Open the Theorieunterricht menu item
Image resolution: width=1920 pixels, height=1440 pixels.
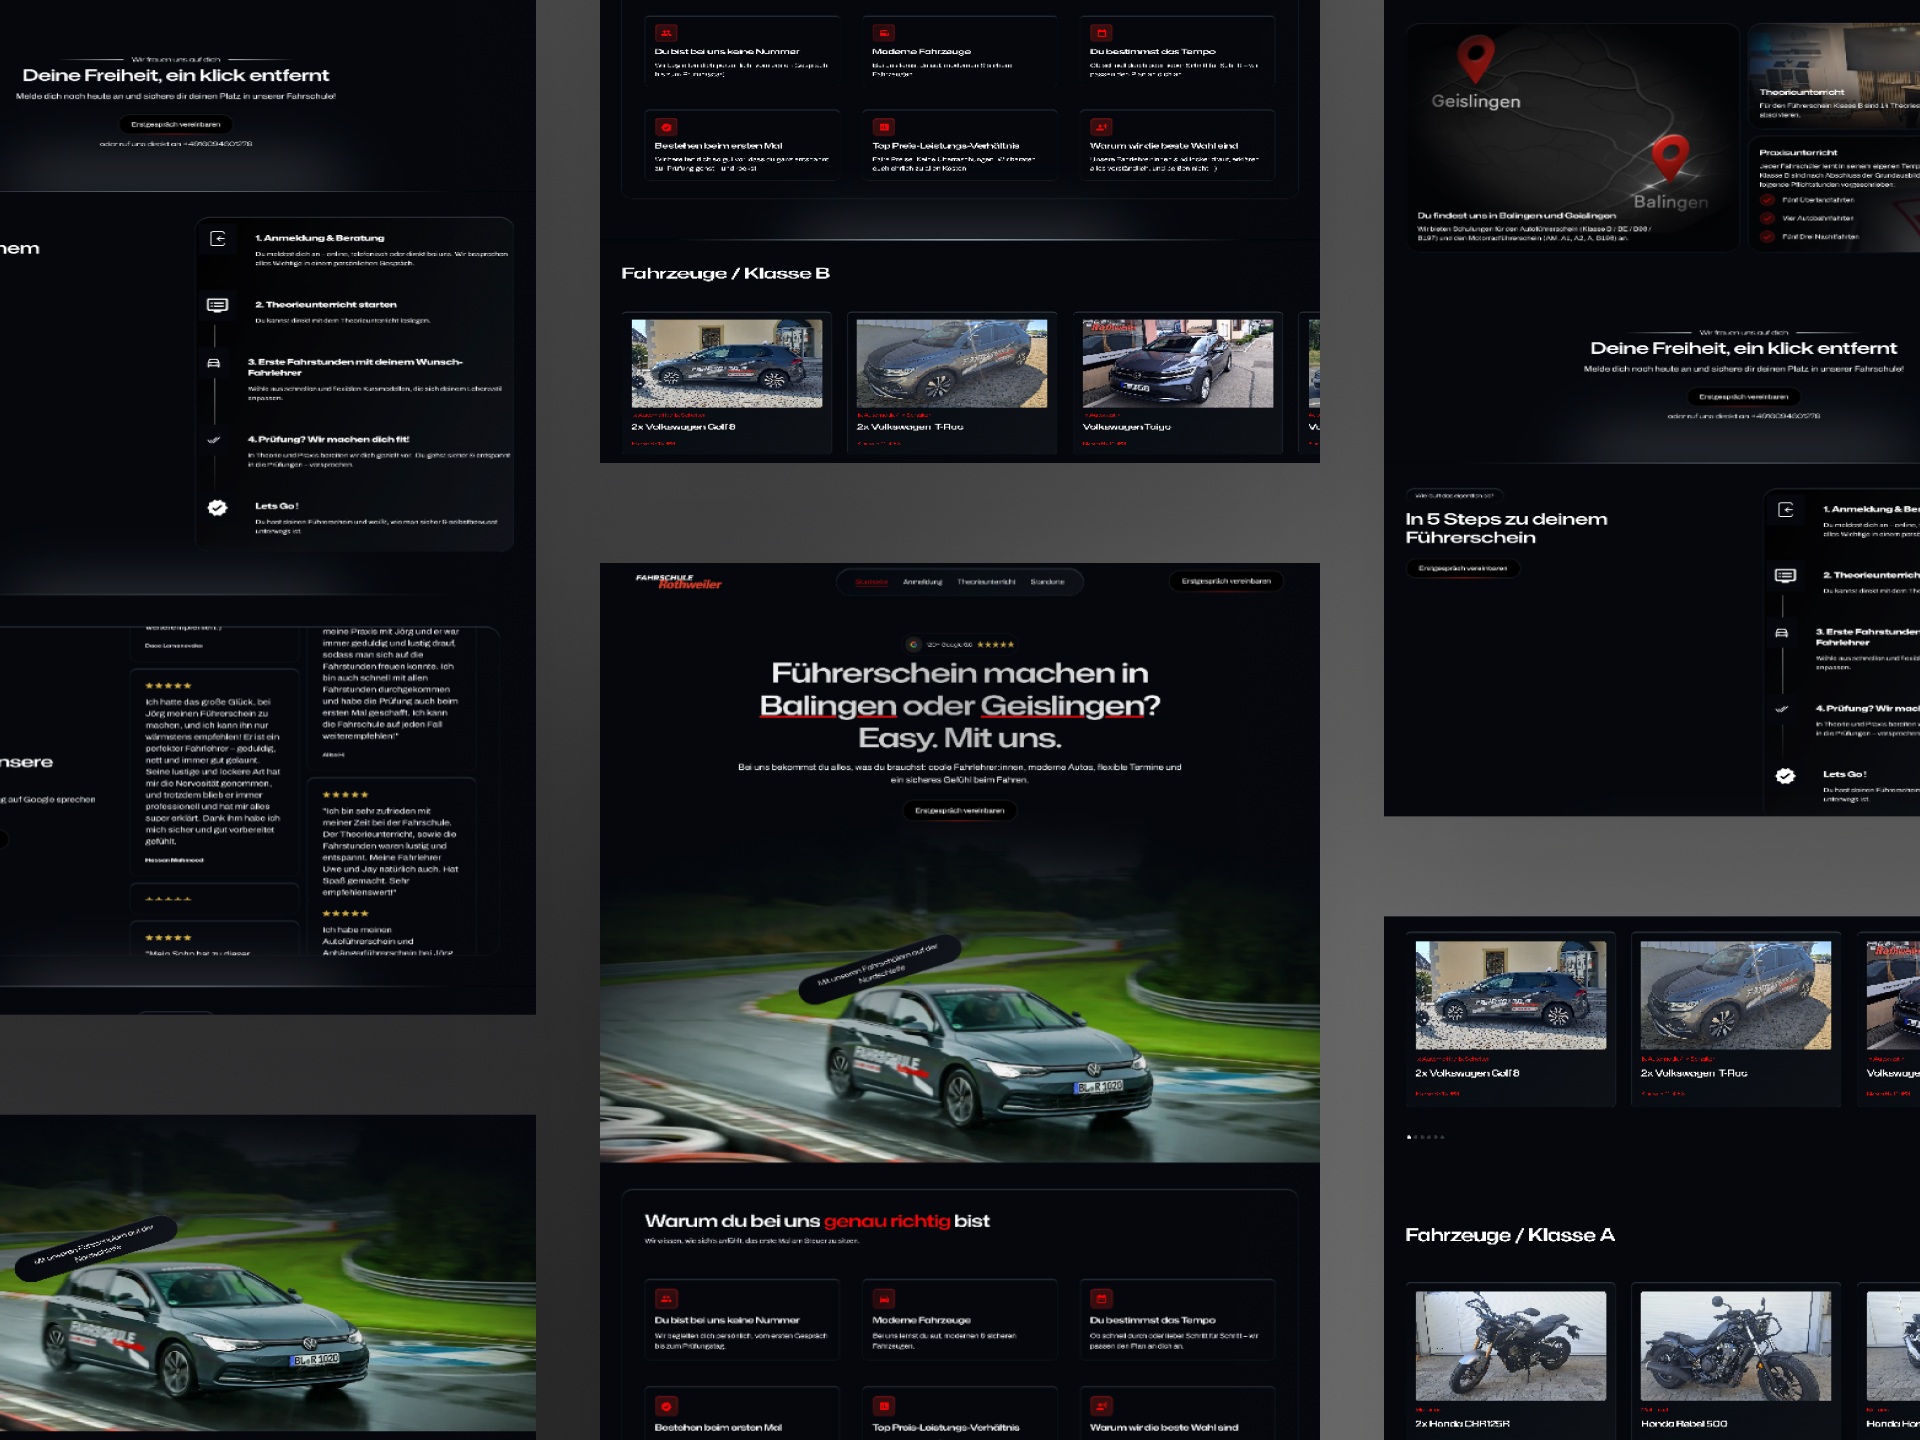click(x=986, y=582)
